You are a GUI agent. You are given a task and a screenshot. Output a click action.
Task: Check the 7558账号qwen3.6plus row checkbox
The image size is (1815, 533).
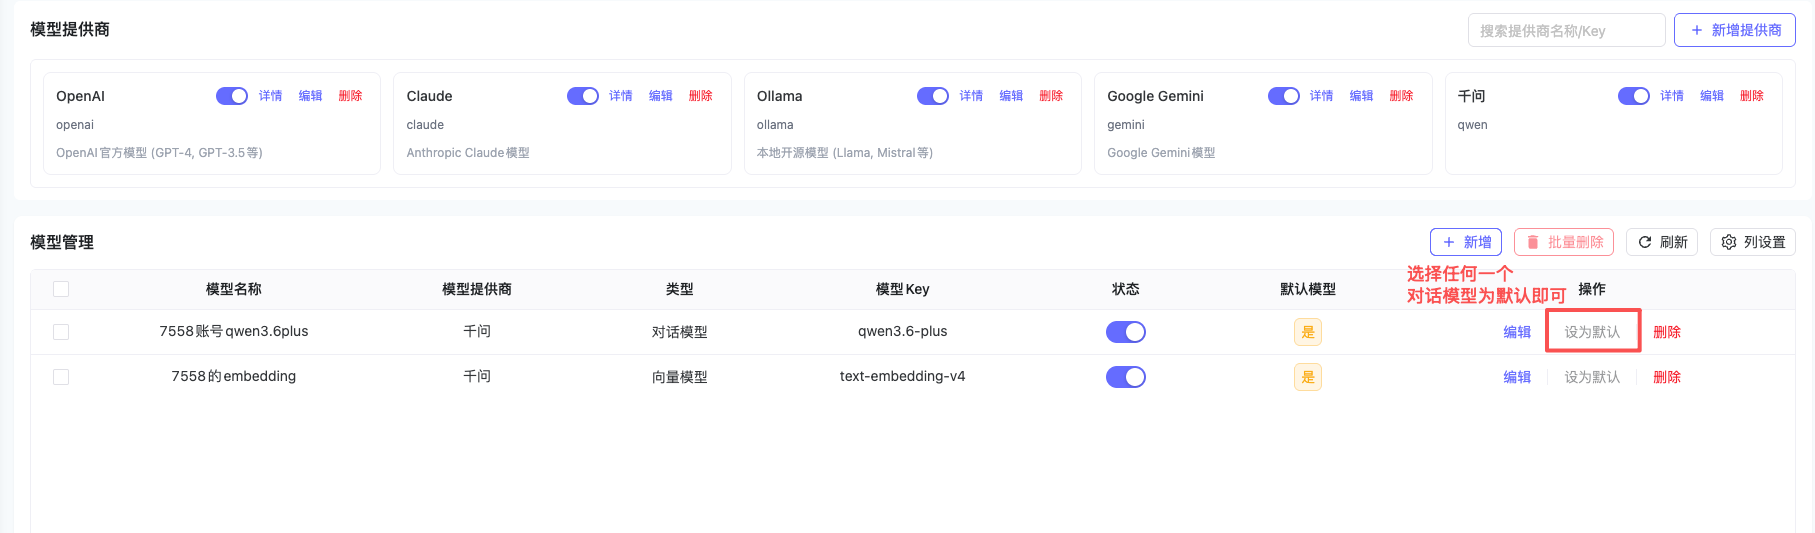click(x=61, y=332)
